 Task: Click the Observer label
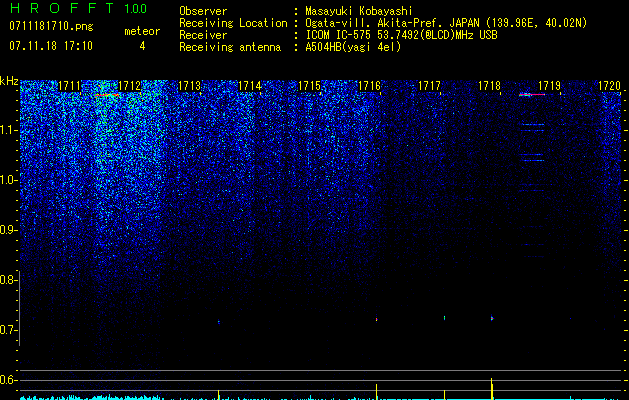pyautogui.click(x=203, y=11)
